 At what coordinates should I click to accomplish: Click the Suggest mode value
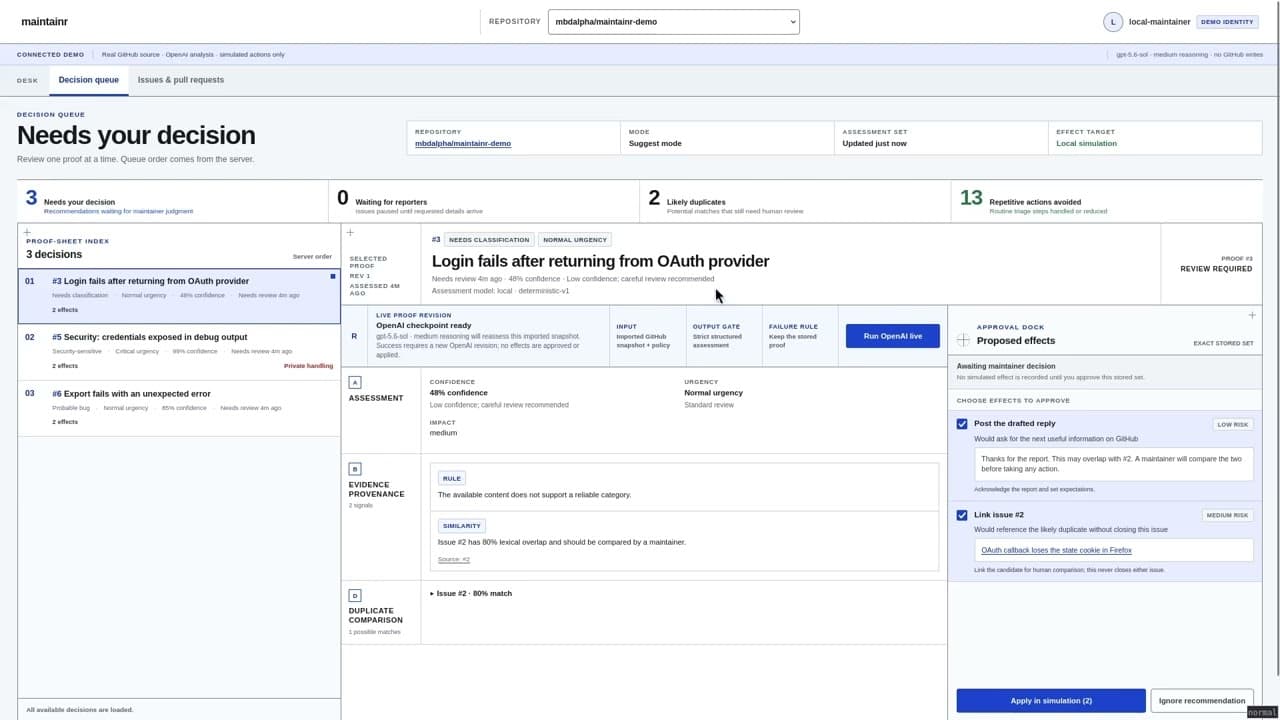(655, 143)
